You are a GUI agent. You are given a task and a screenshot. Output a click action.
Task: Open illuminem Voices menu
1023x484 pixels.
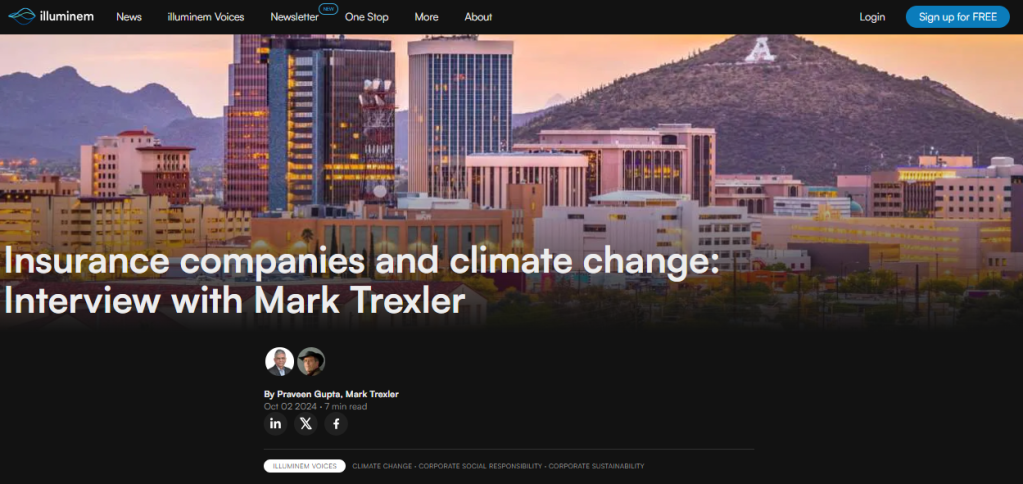pyautogui.click(x=206, y=17)
